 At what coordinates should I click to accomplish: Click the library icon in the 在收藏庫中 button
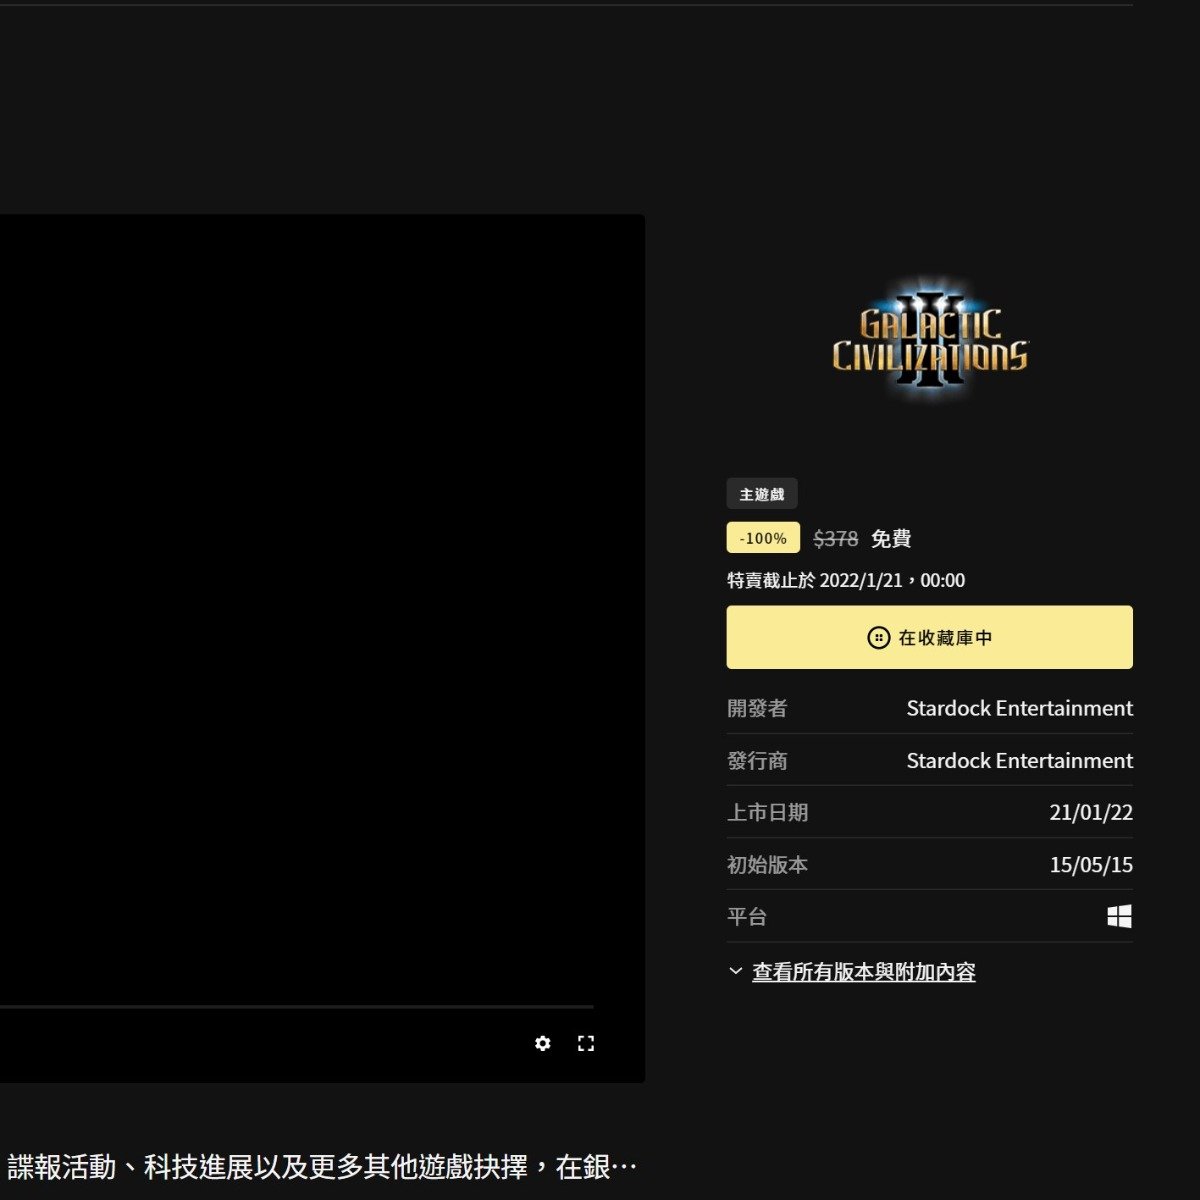878,637
